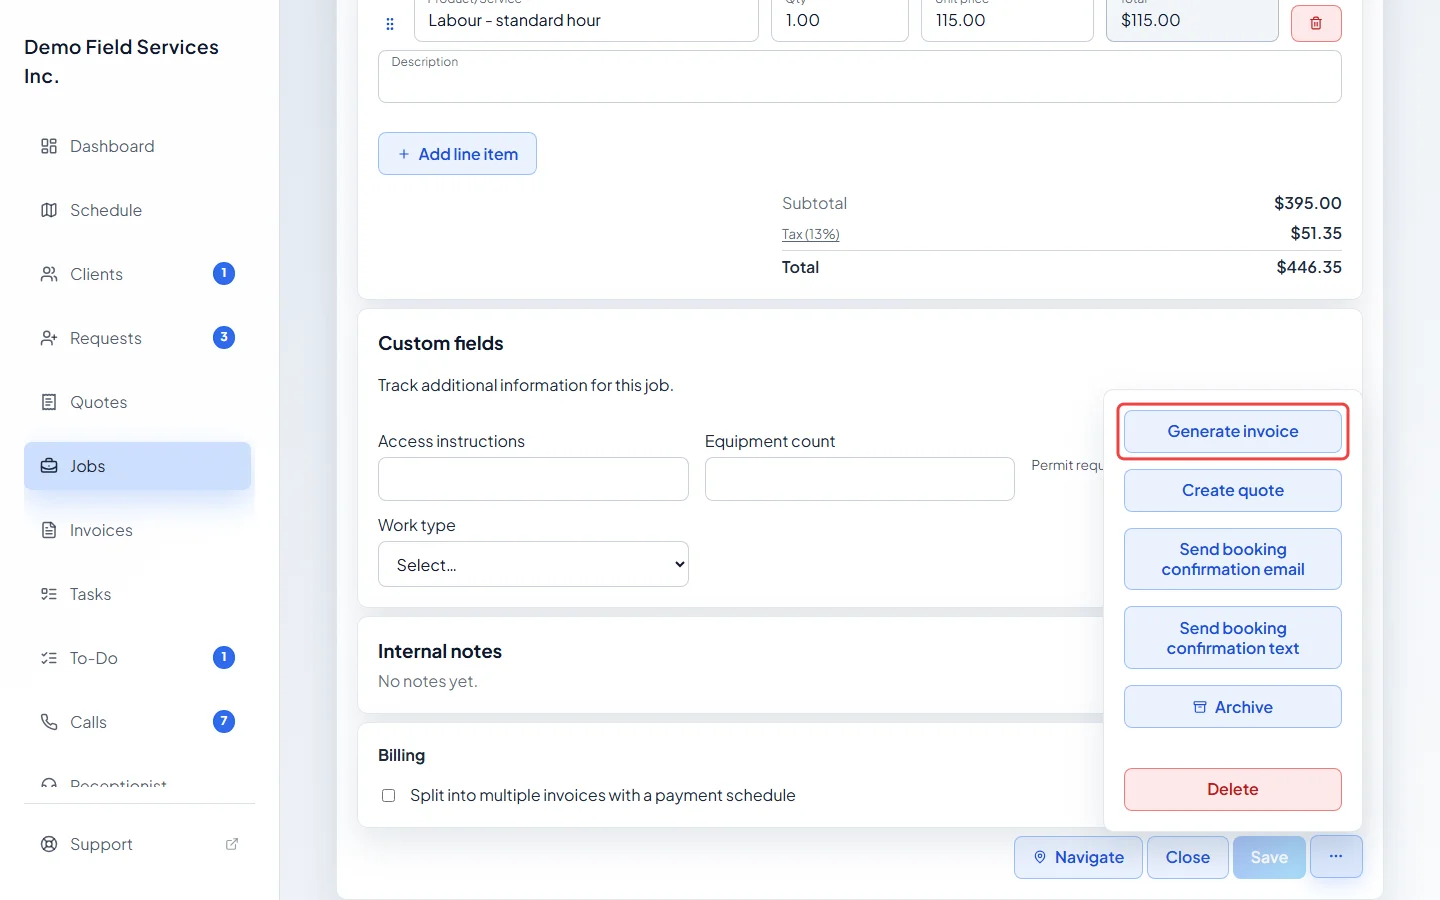Click the Save button
Viewport: 1440px width, 900px height.
pyautogui.click(x=1269, y=857)
